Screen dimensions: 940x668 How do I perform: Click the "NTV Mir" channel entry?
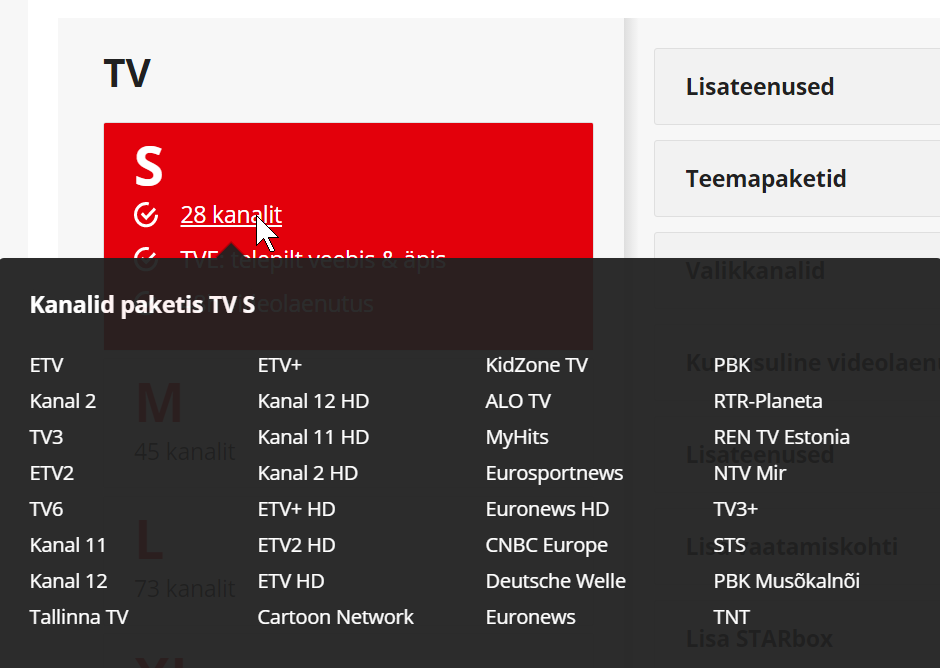[749, 473]
